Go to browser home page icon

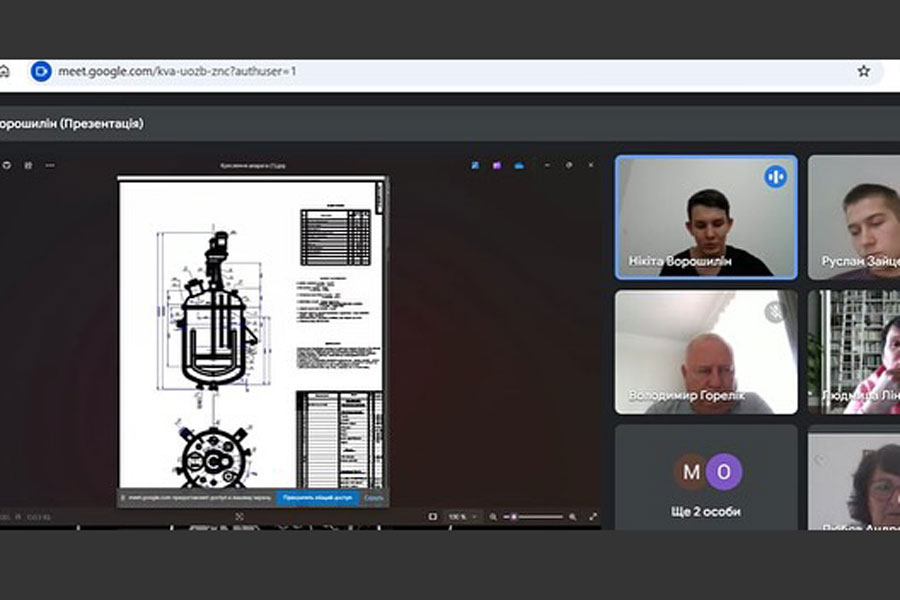pyautogui.click(x=4, y=71)
